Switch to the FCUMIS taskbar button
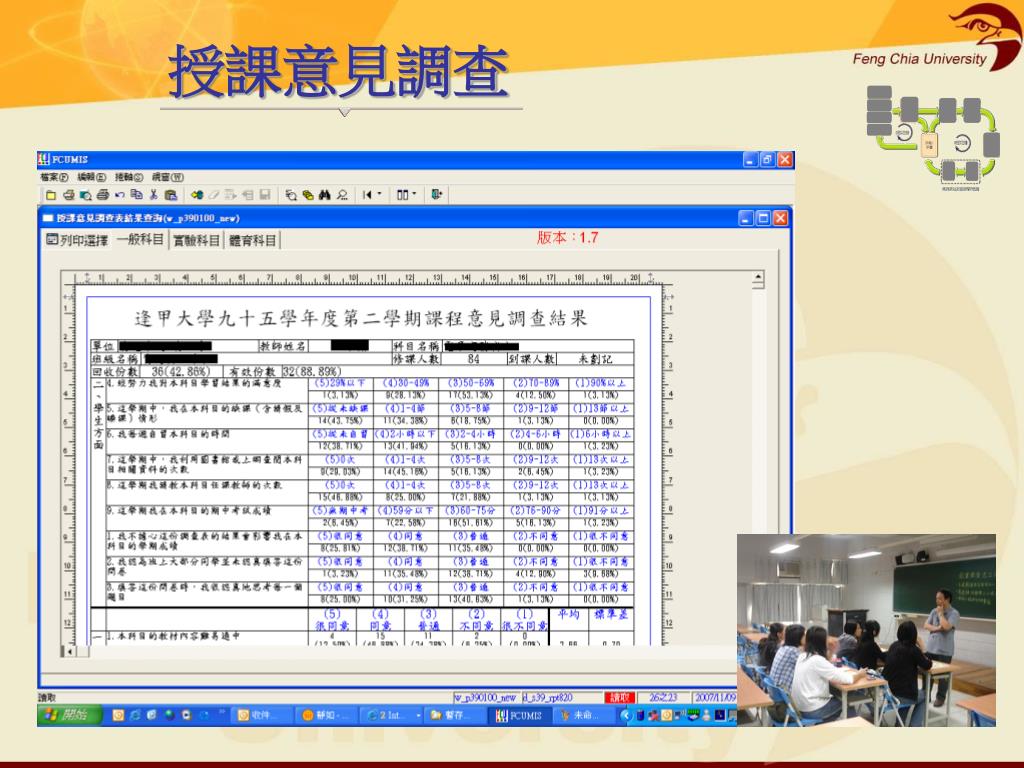 tap(522, 715)
